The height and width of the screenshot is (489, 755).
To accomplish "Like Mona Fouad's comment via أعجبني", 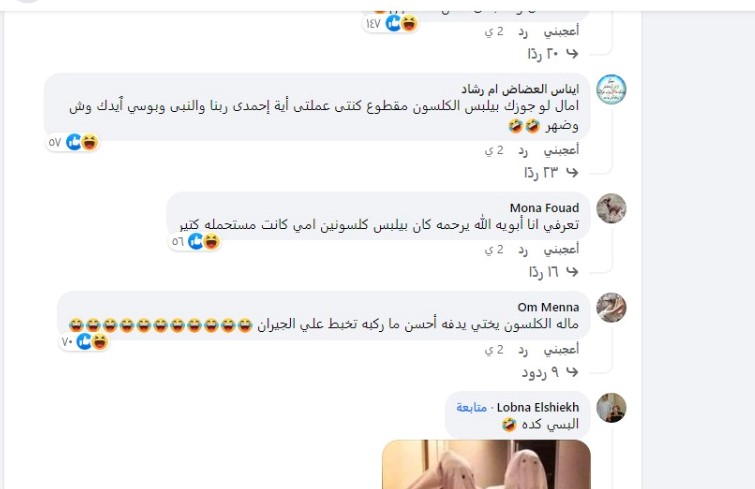I will (x=561, y=249).
